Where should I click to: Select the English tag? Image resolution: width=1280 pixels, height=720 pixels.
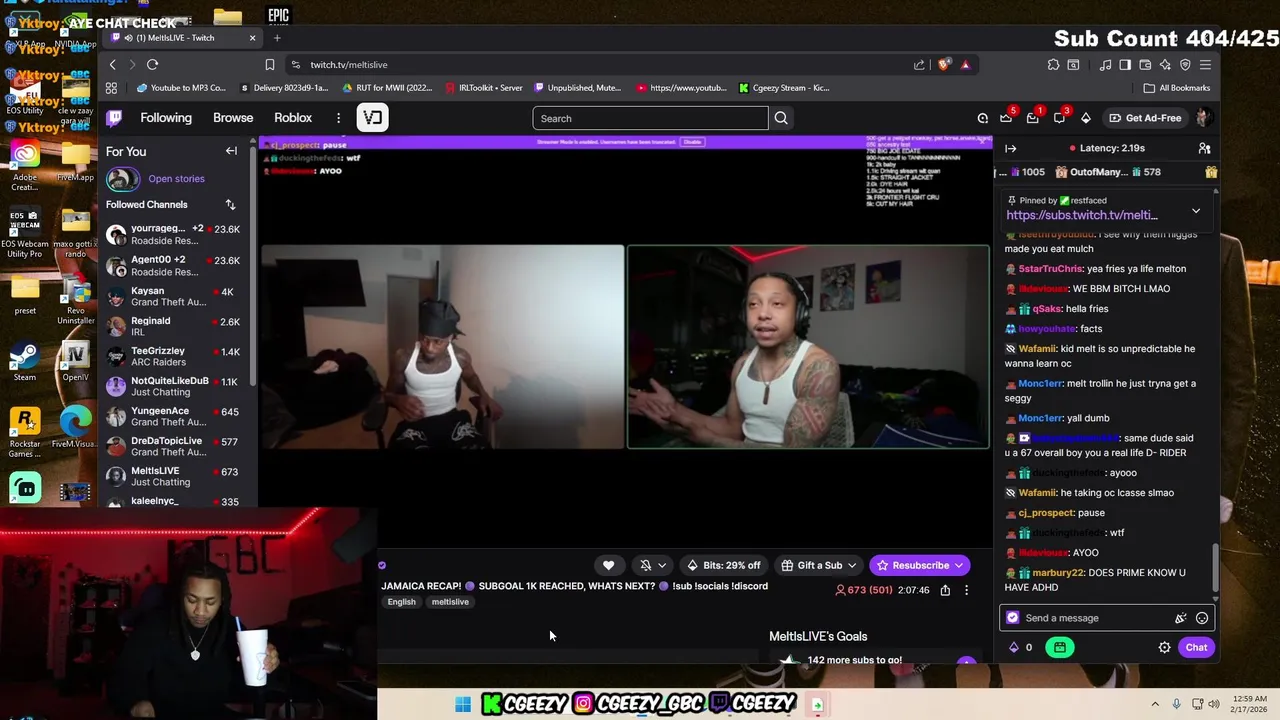coord(401,602)
